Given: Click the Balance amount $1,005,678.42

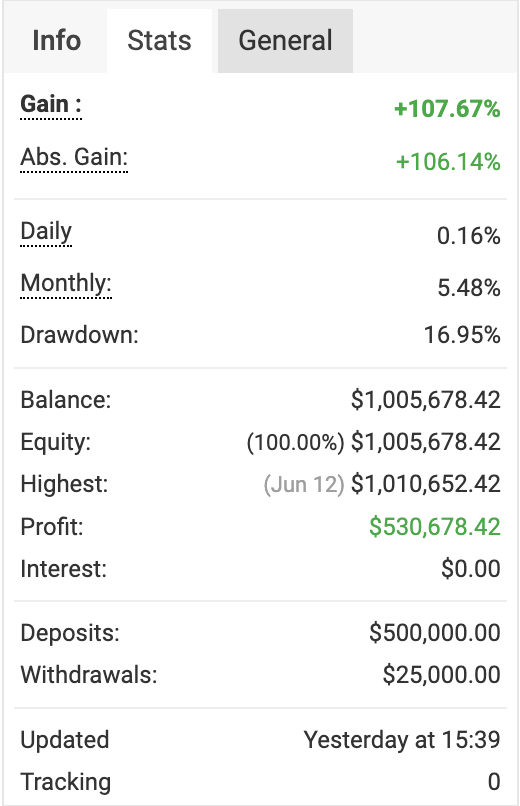Looking at the screenshot, I should (425, 400).
